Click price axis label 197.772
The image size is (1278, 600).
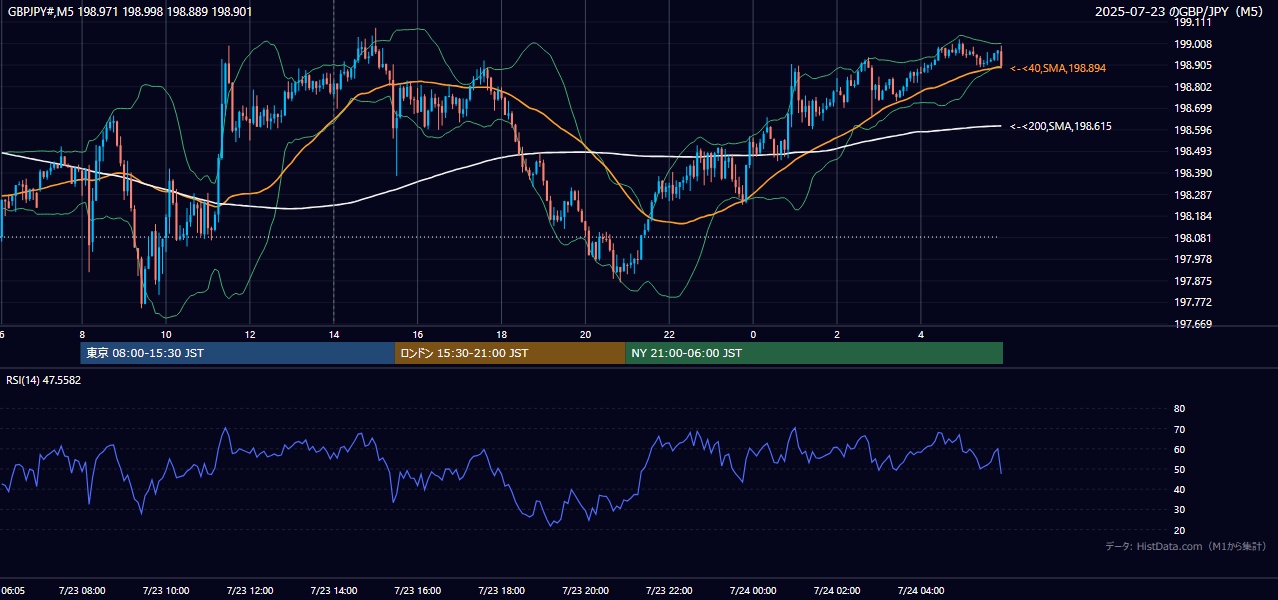click(x=1193, y=302)
